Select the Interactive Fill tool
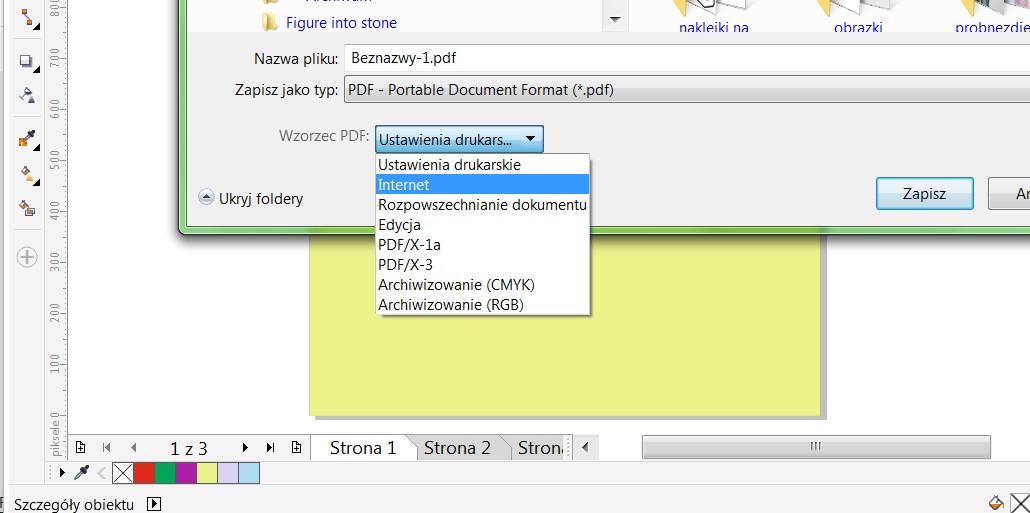1030x513 pixels. [x=27, y=174]
